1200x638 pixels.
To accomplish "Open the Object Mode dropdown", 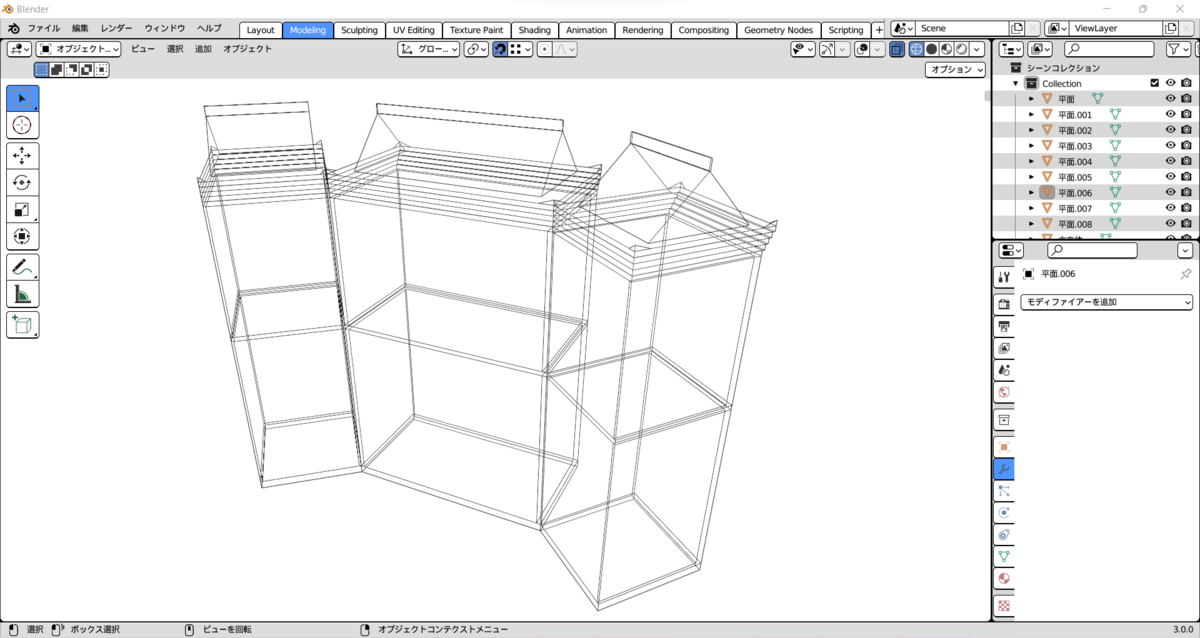I will click(79, 49).
